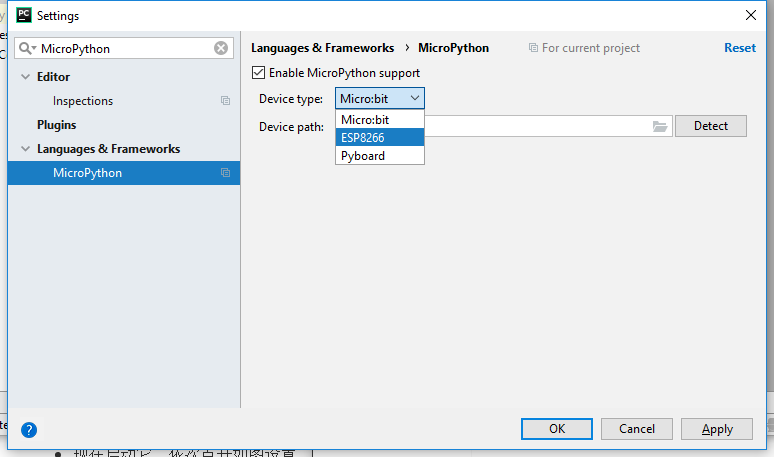774x457 pixels.
Task: Click the Reset link
Action: (x=739, y=48)
